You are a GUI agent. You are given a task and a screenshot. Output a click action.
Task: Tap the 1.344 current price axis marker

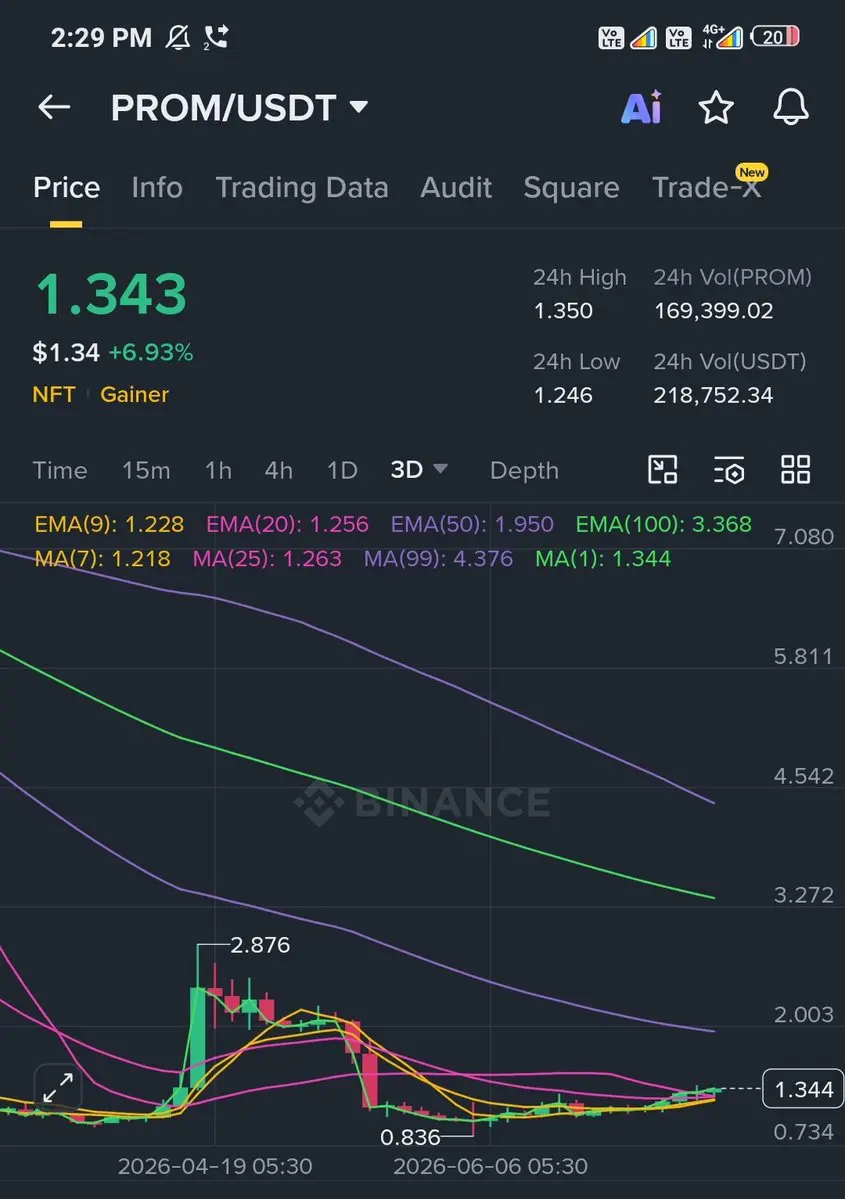803,1089
